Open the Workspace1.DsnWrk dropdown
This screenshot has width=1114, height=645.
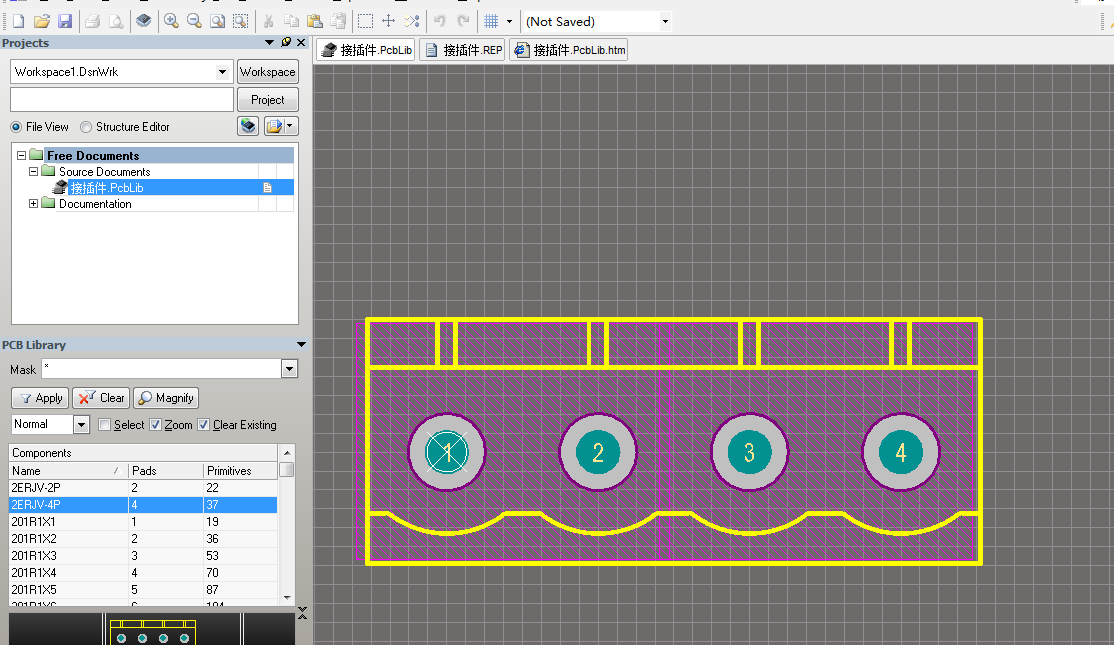click(222, 72)
